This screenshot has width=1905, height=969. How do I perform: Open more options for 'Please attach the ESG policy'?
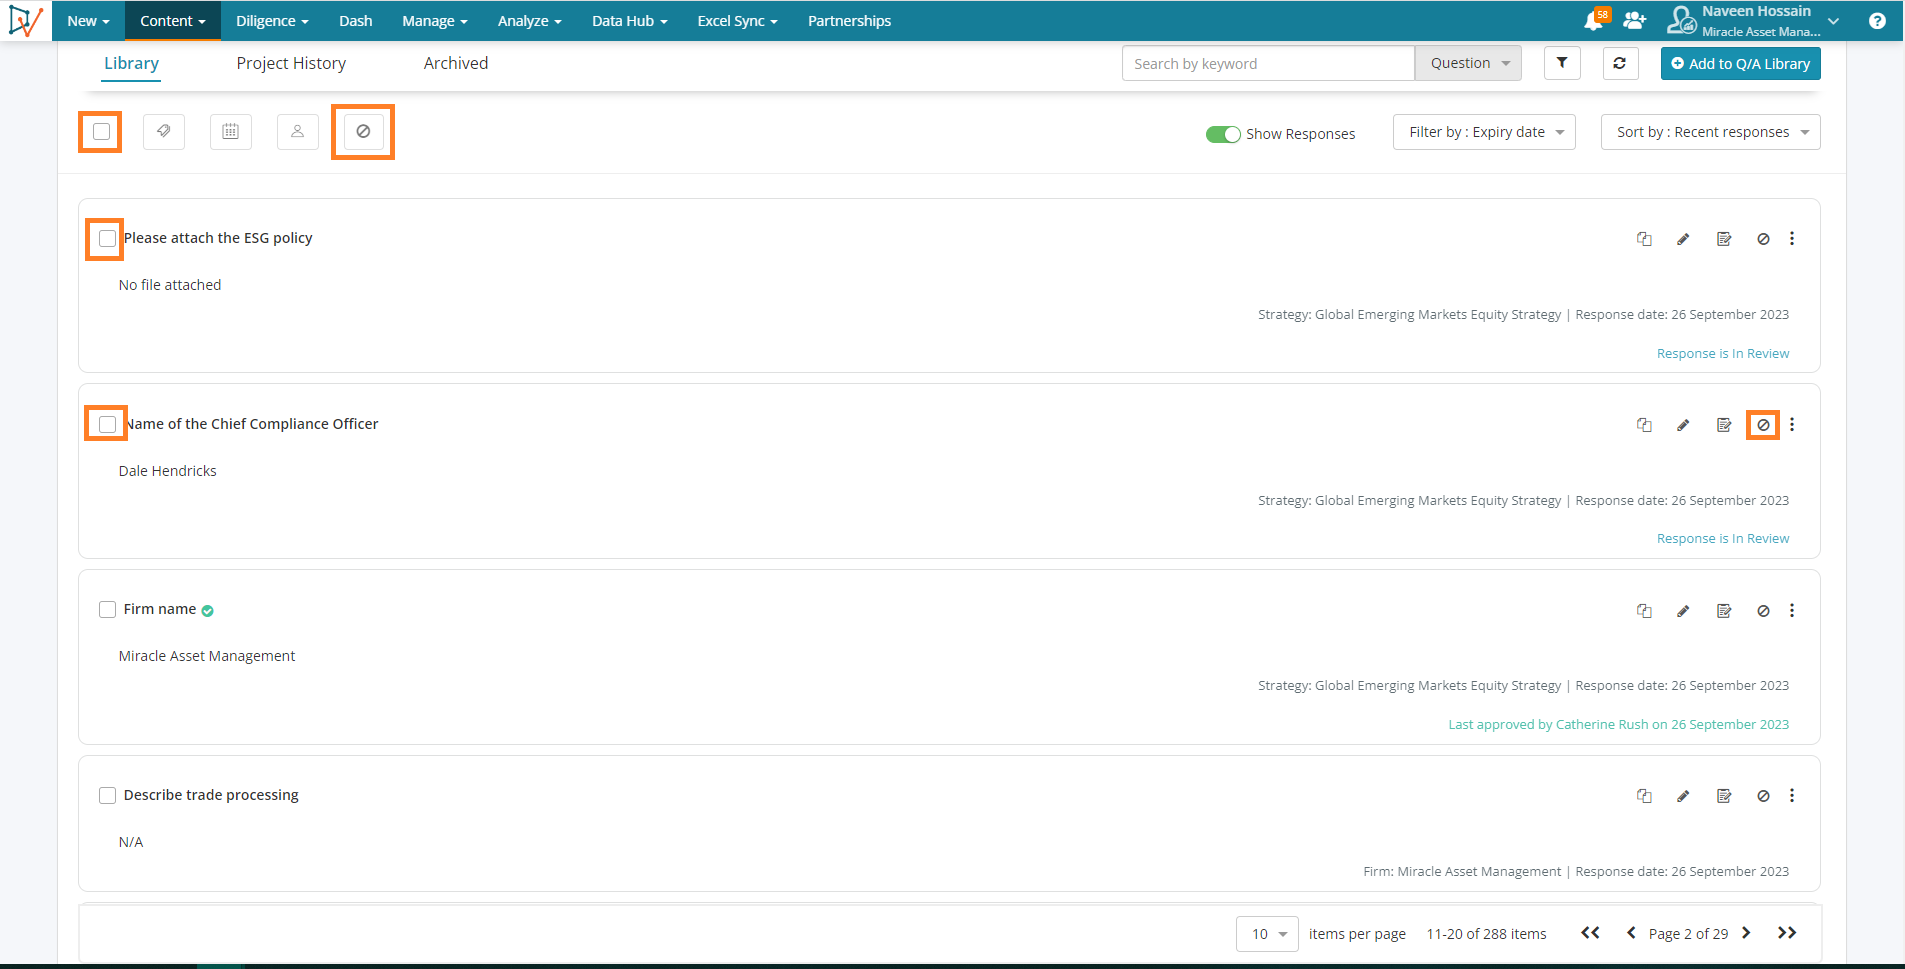tap(1792, 239)
